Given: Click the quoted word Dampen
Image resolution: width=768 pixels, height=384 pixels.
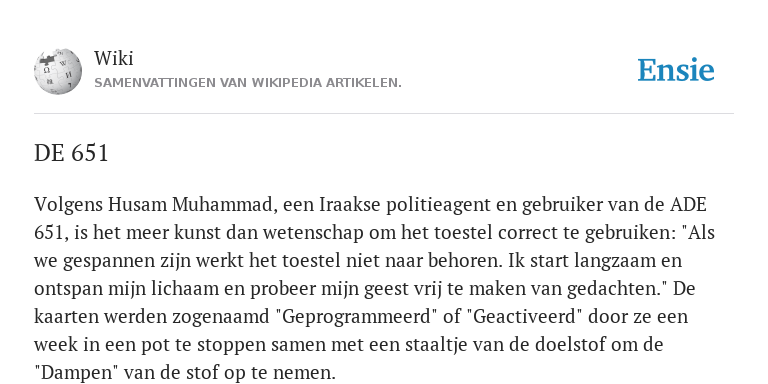Looking at the screenshot, I should pyautogui.click(x=76, y=373).
